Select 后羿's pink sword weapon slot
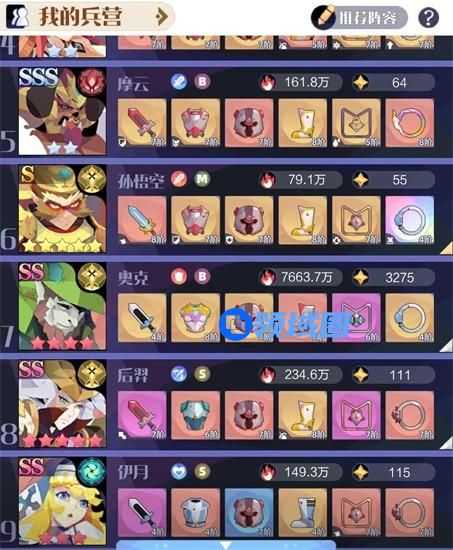Screen dimensions: 453x550 142,415
